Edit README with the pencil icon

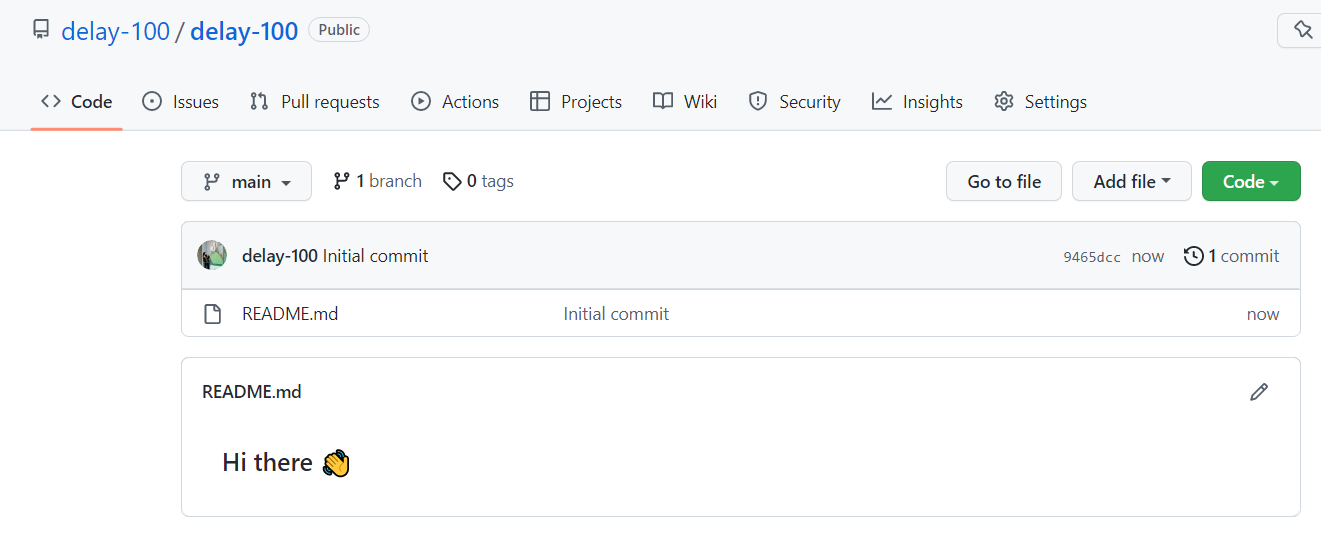[1259, 392]
